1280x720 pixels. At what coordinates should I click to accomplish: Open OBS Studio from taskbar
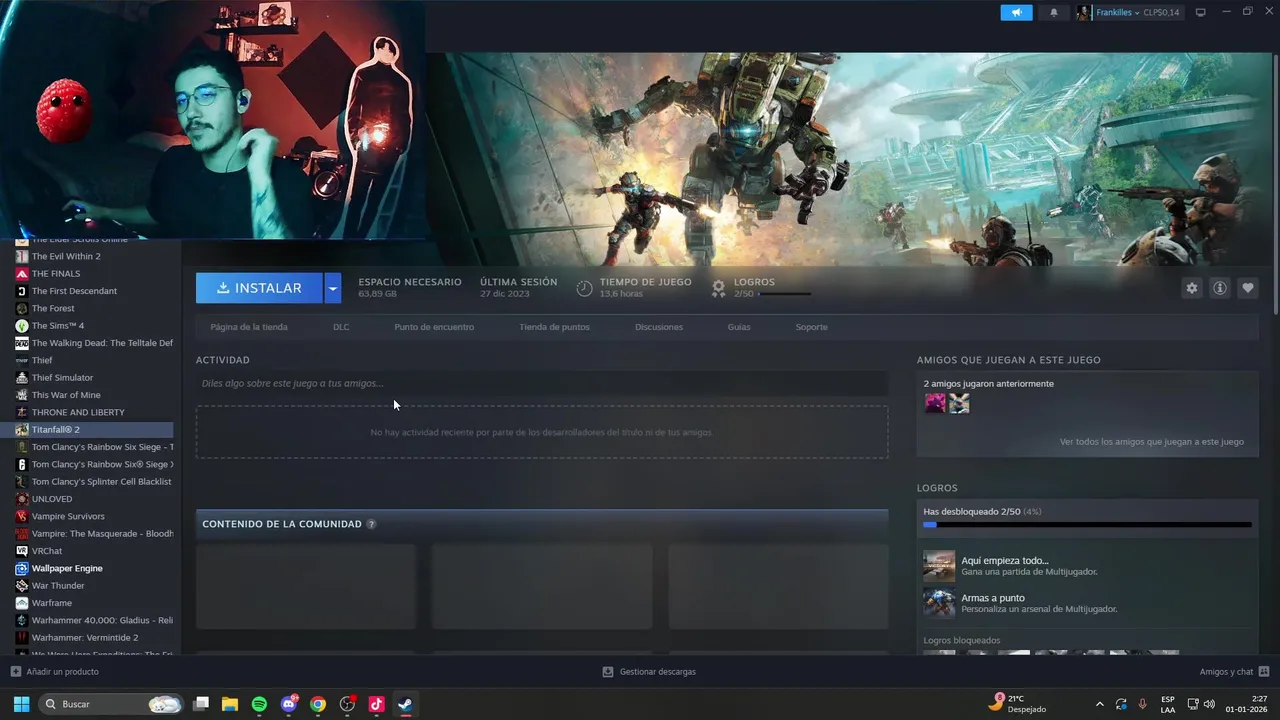[347, 704]
